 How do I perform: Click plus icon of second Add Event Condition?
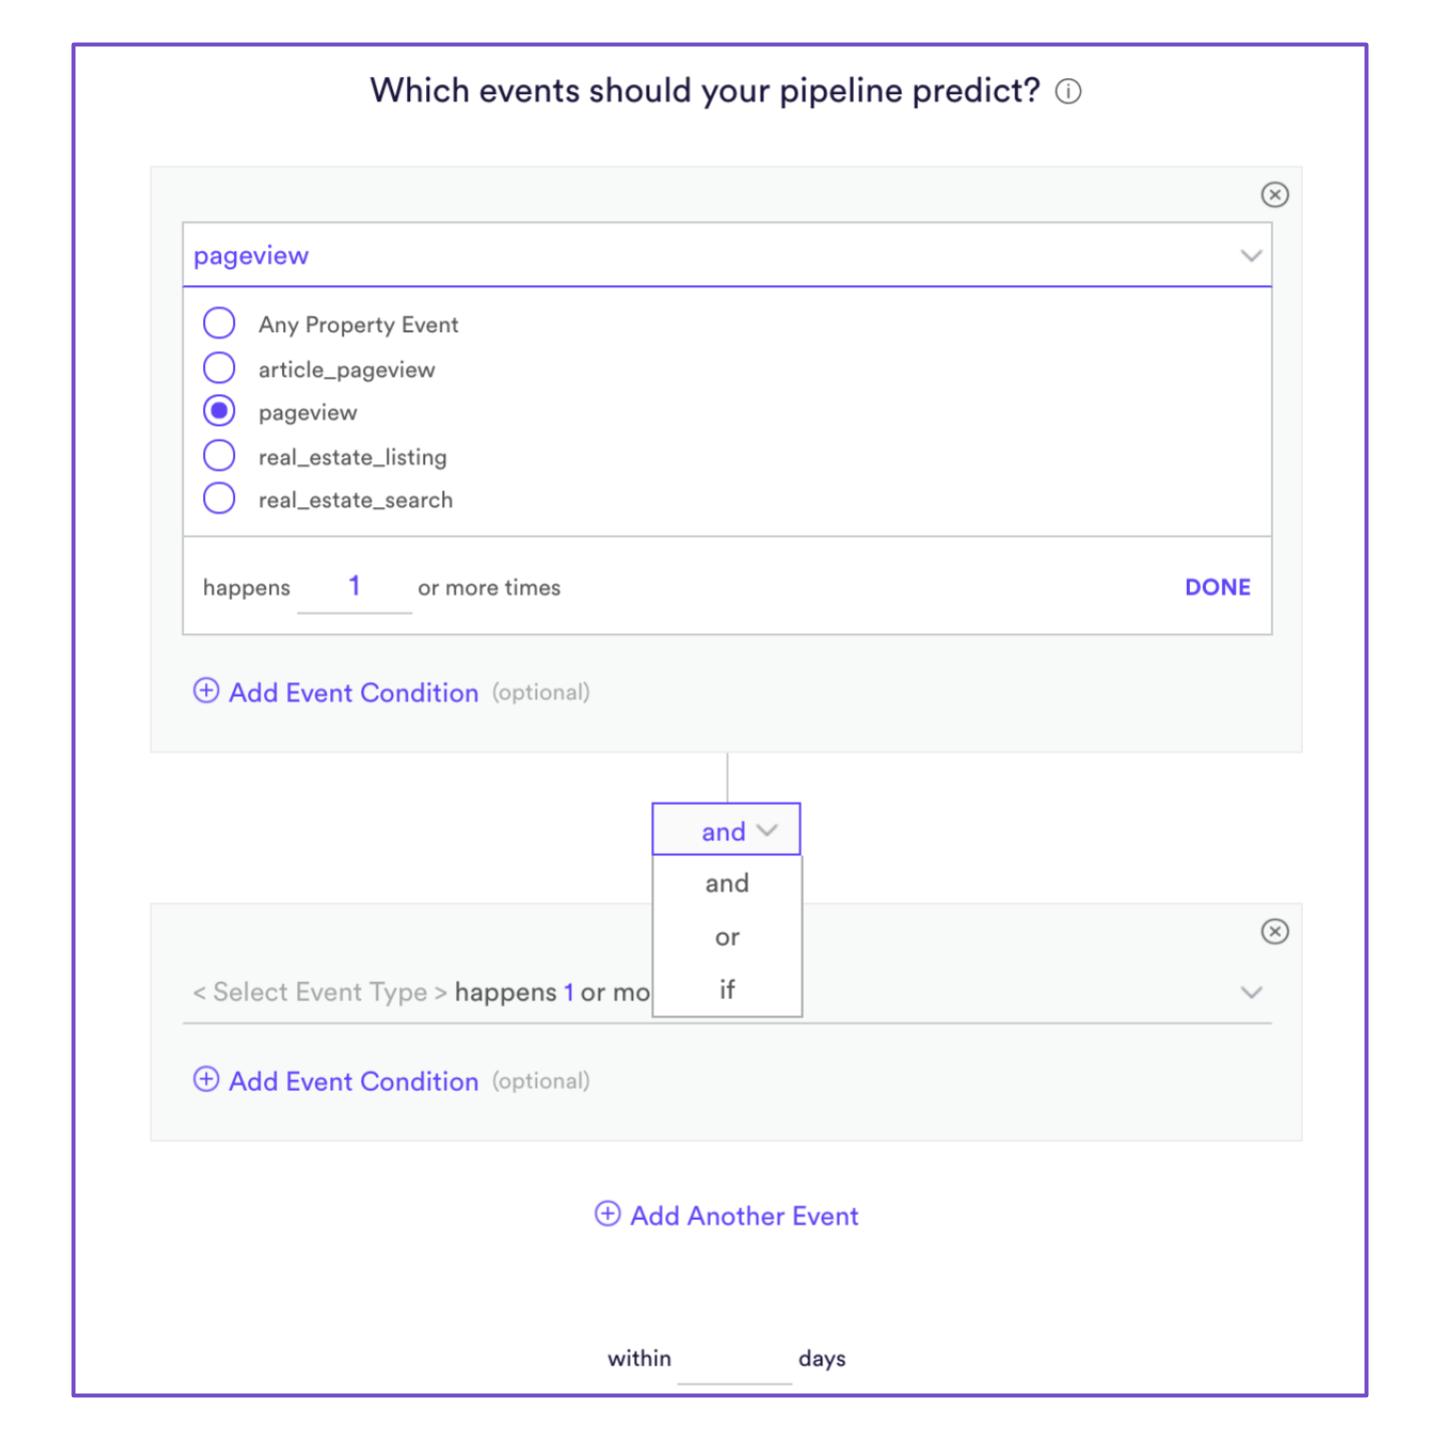tap(206, 1079)
